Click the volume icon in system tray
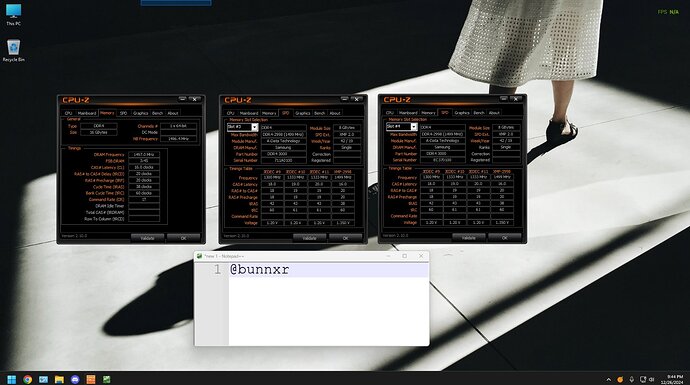This screenshot has height=385, width=690. click(x=652, y=379)
